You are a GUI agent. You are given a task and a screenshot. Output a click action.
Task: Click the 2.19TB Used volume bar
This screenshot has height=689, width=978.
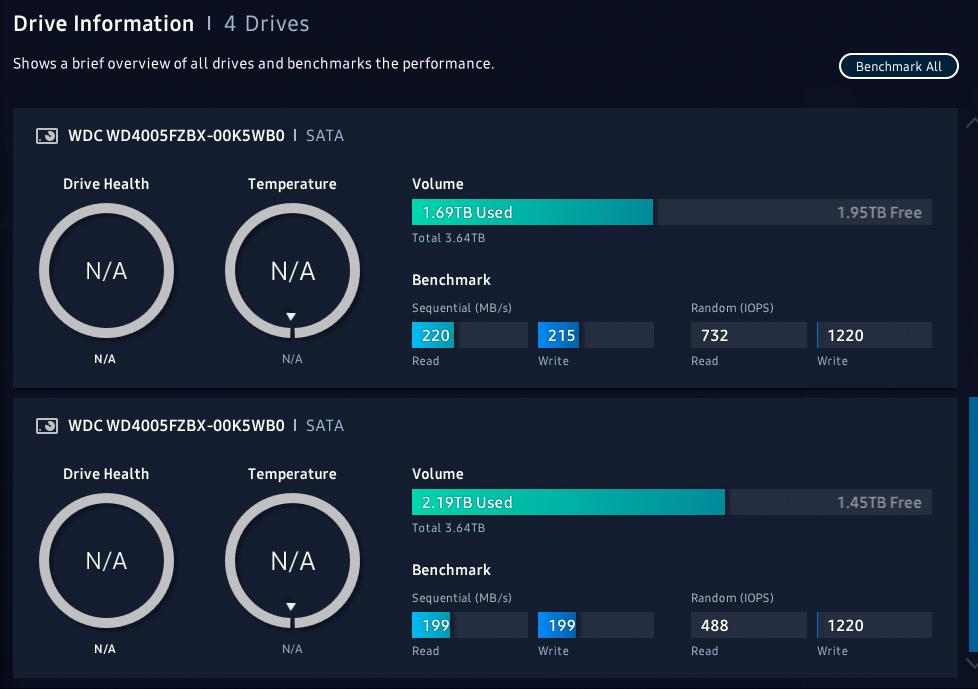[568, 502]
